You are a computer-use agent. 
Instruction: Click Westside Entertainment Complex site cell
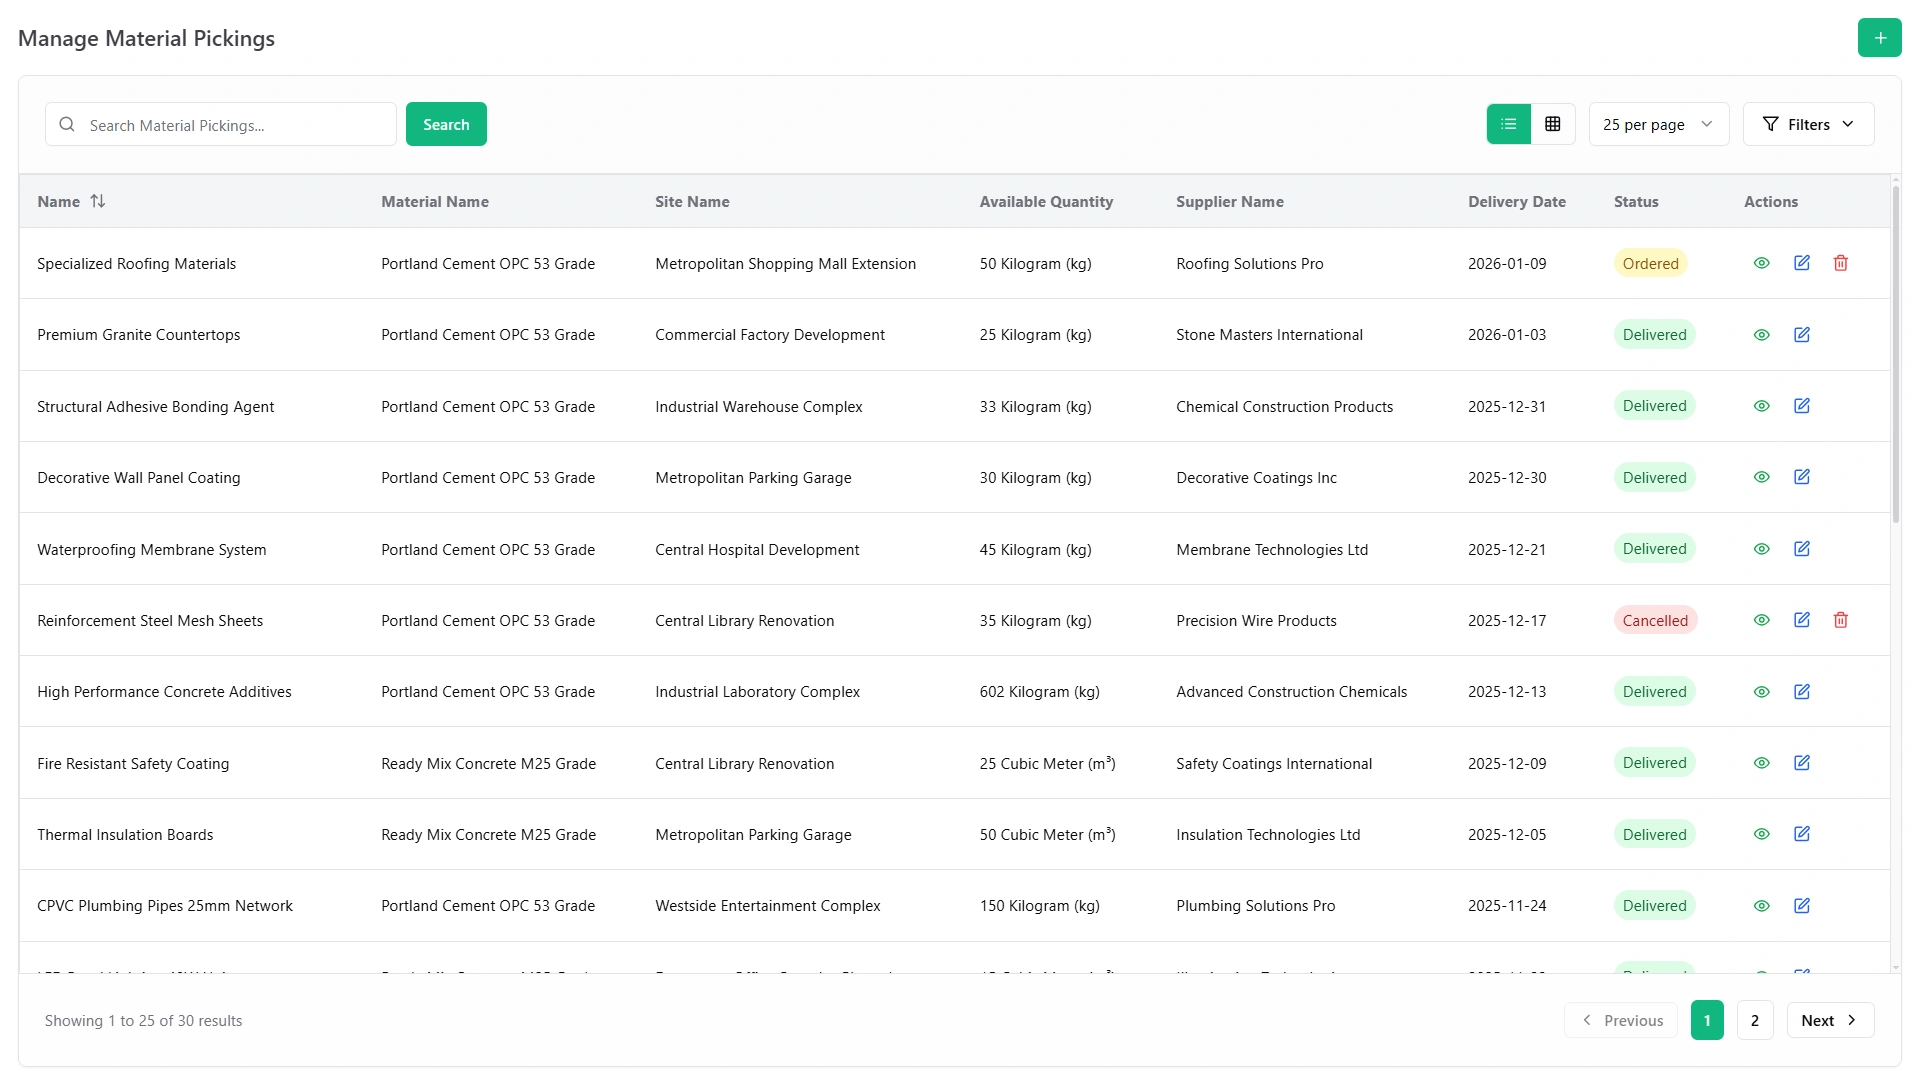pos(767,906)
